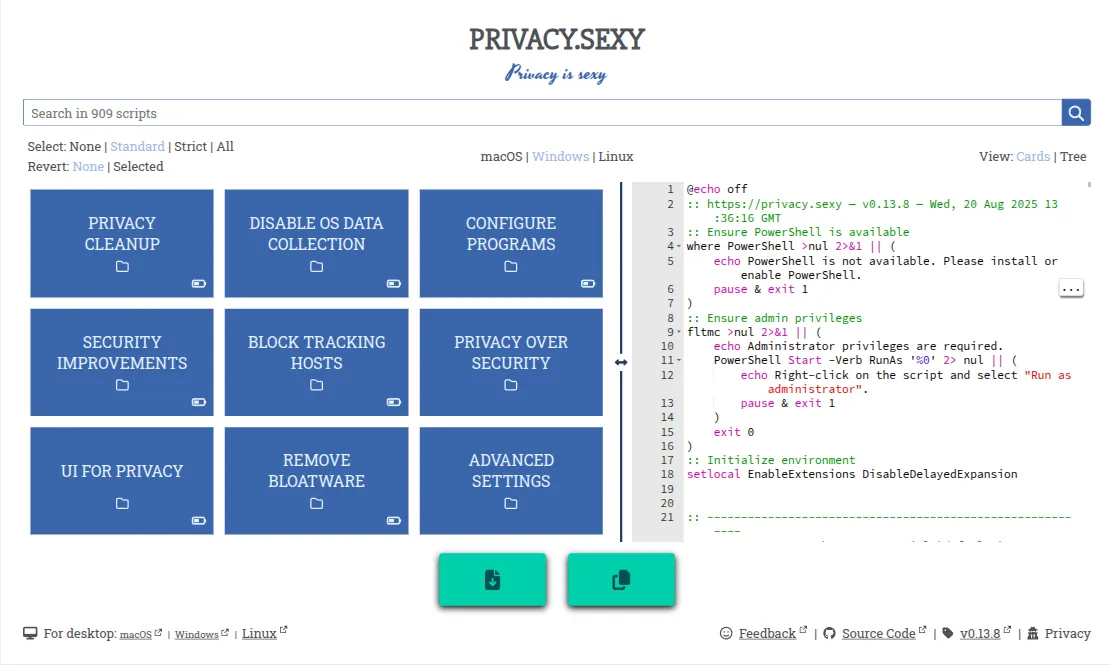The image size is (1110, 665).
Task: Click the GitHub Source Code icon
Action: tap(829, 633)
